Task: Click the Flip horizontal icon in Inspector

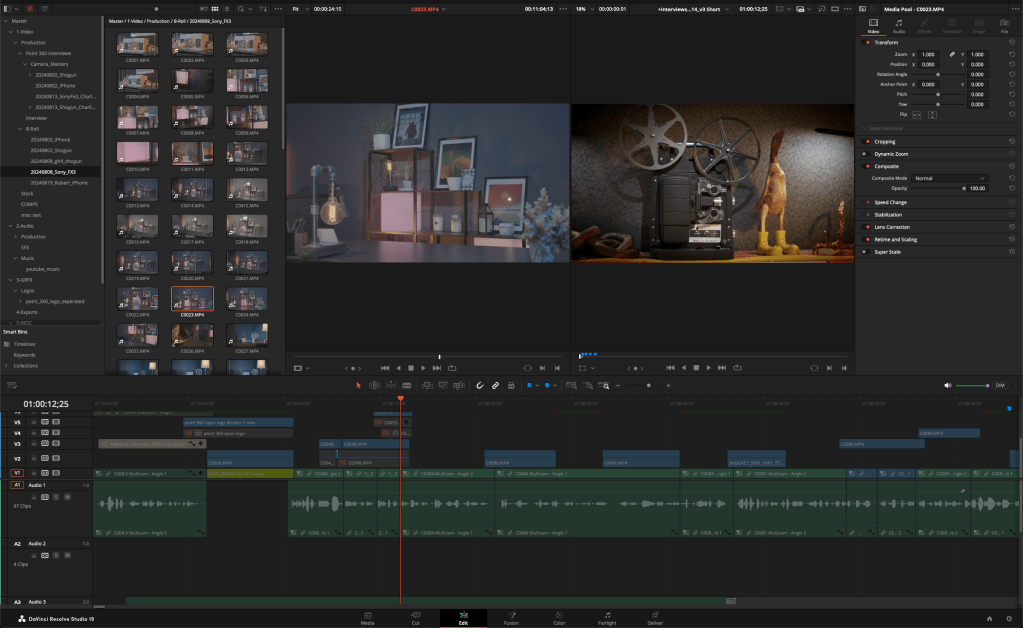Action: [919, 114]
